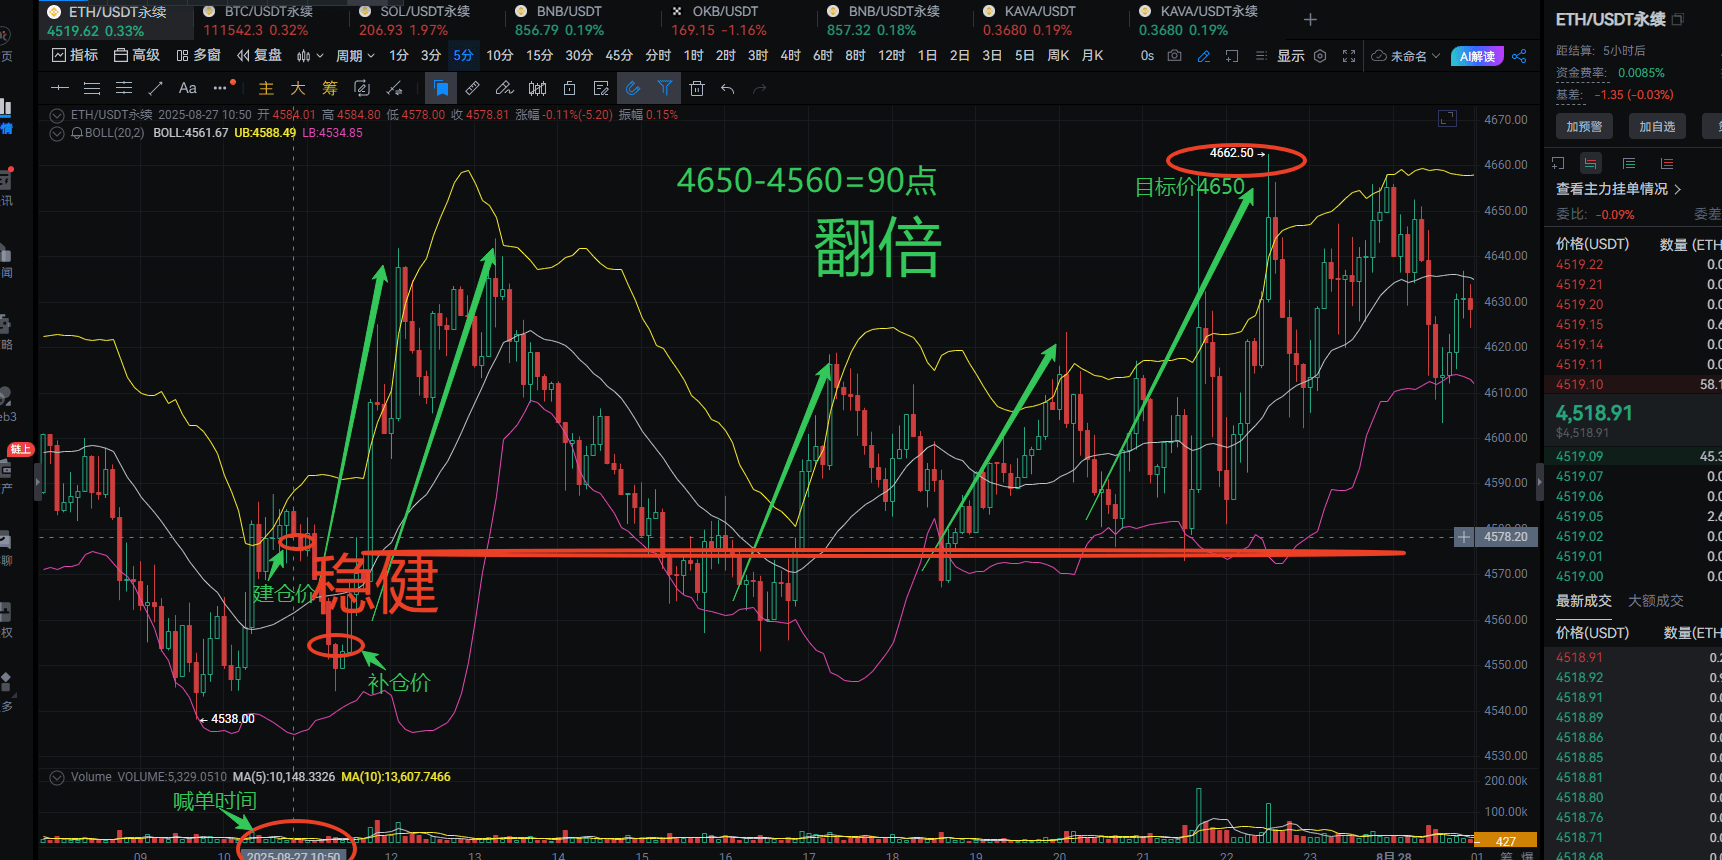
Task: Click the BOLL alert bell icon
Action: tap(76, 133)
